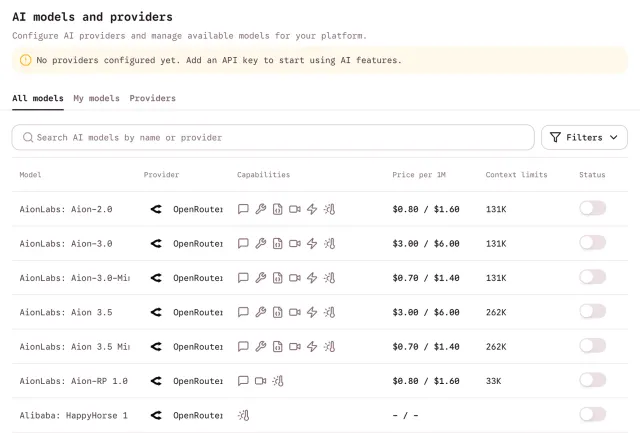Click OpenRouter logo in Aion-2.0 row

pyautogui.click(x=156, y=209)
